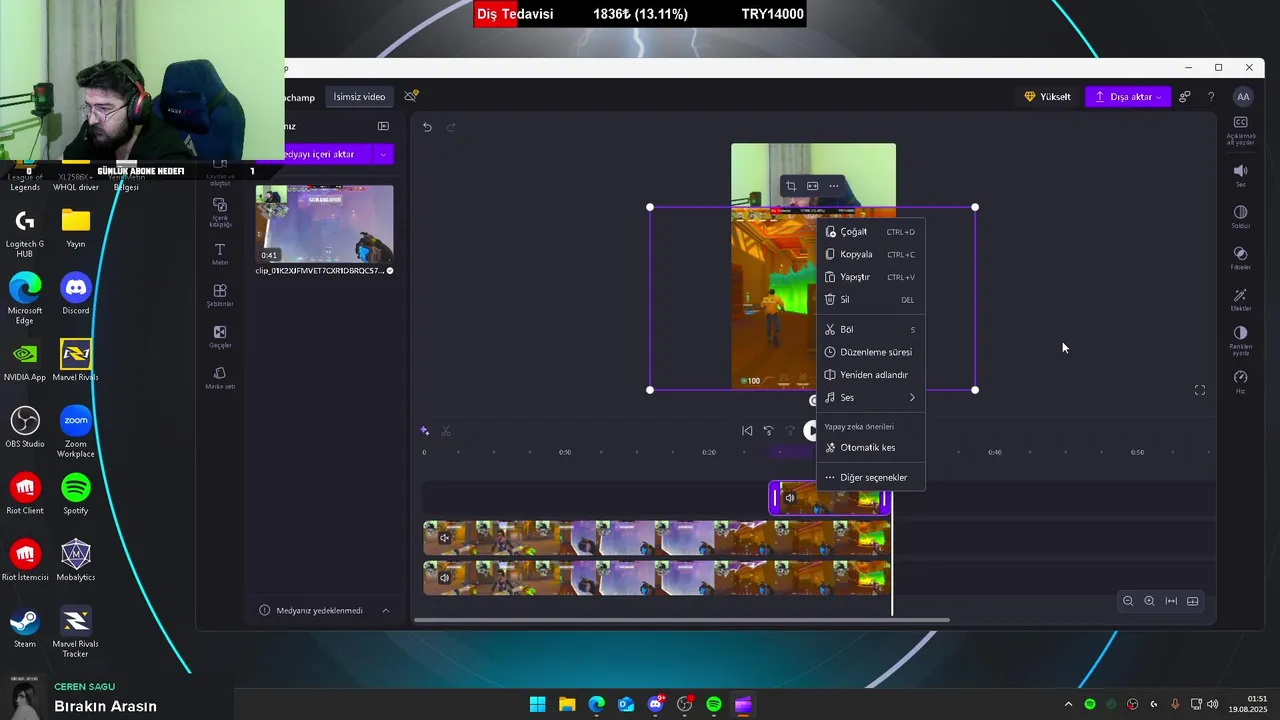The image size is (1280, 720).
Task: Click the crop icon on the floating clip toolbar
Action: coord(791,186)
